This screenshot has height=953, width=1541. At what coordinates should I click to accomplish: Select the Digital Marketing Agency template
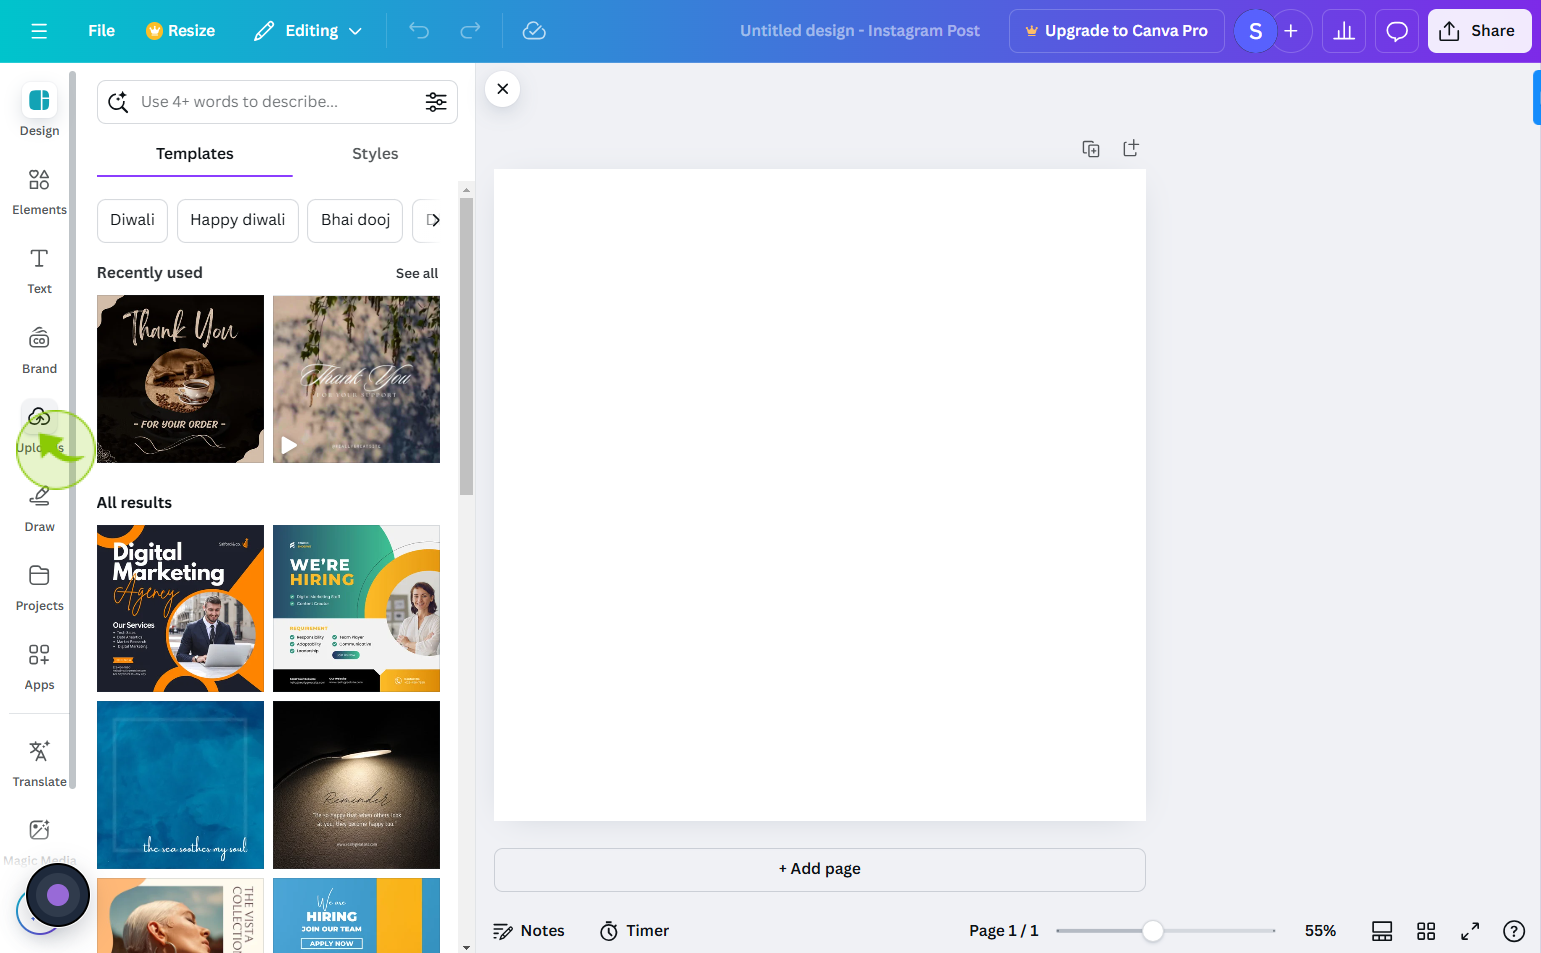click(180, 608)
